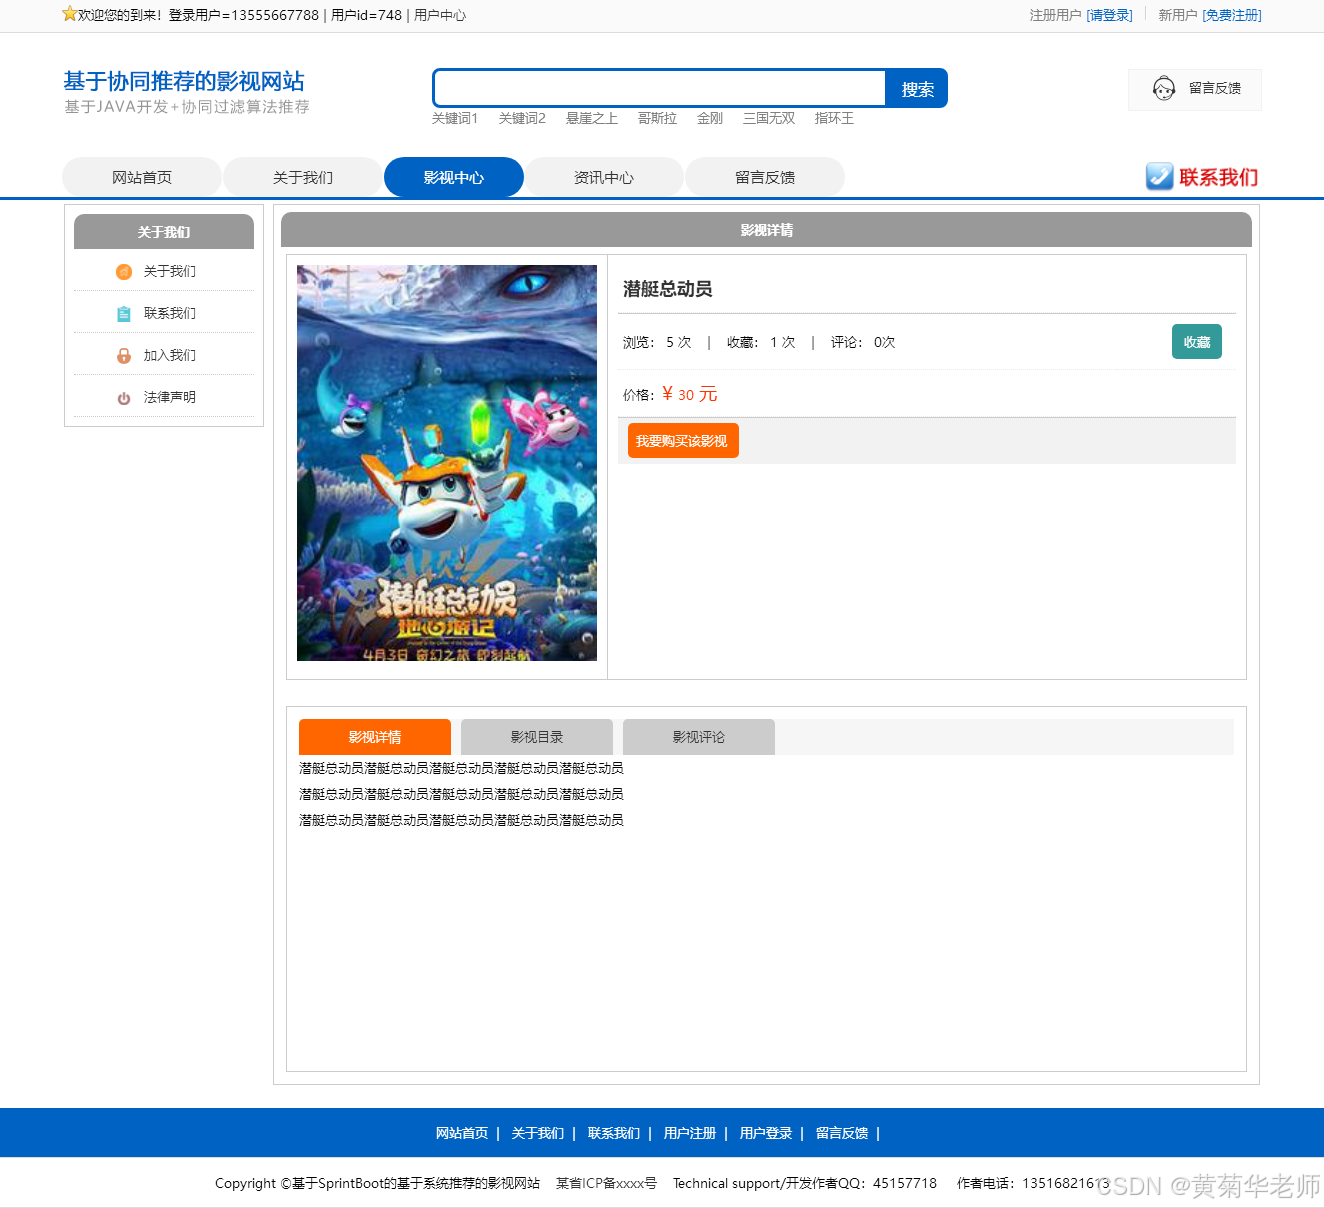Click the 收藏: 1 次 favorites count
The image size is (1324, 1208).
click(x=761, y=342)
